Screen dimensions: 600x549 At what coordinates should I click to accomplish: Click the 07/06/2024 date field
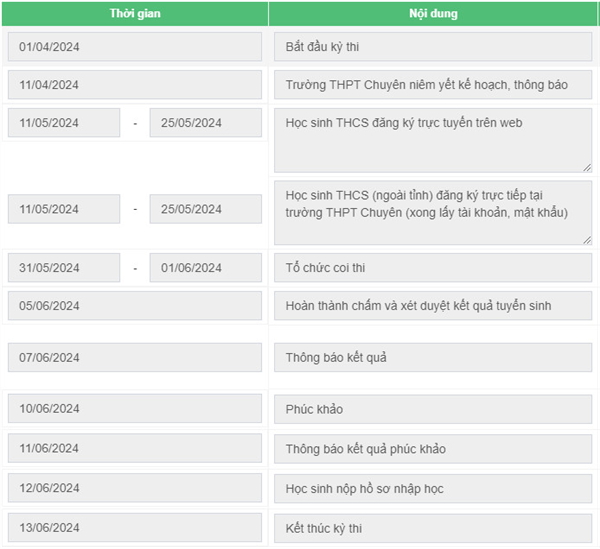click(x=135, y=357)
